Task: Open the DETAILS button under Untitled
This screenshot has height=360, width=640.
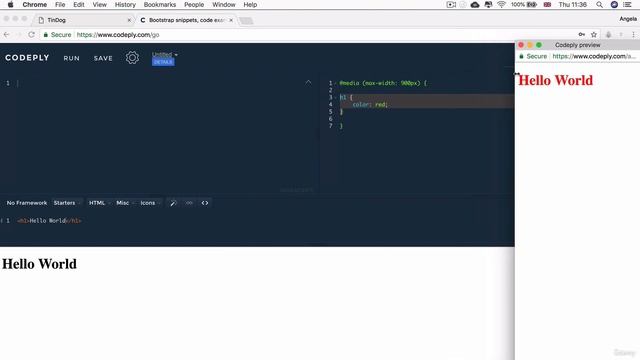Action: [x=163, y=62]
